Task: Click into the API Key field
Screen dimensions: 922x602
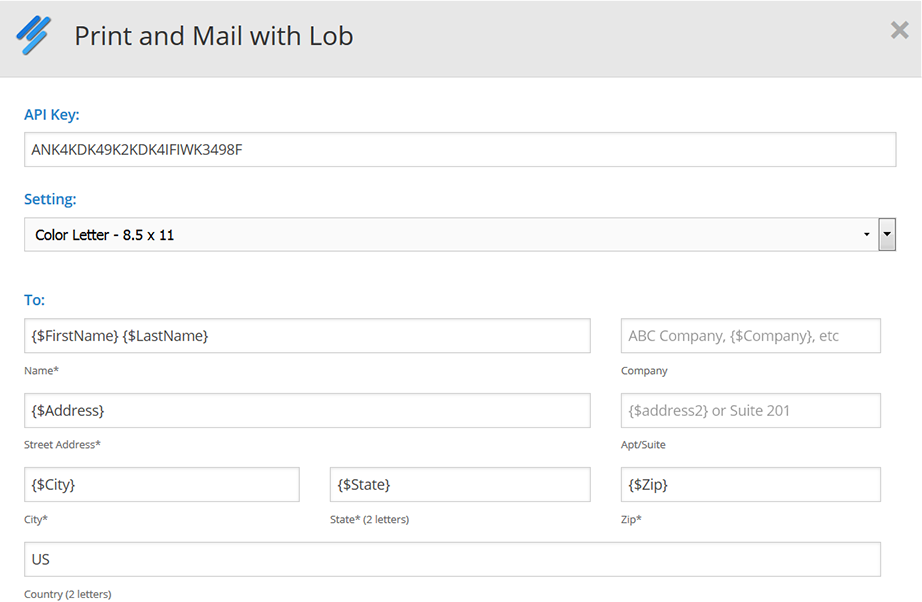Action: click(459, 150)
